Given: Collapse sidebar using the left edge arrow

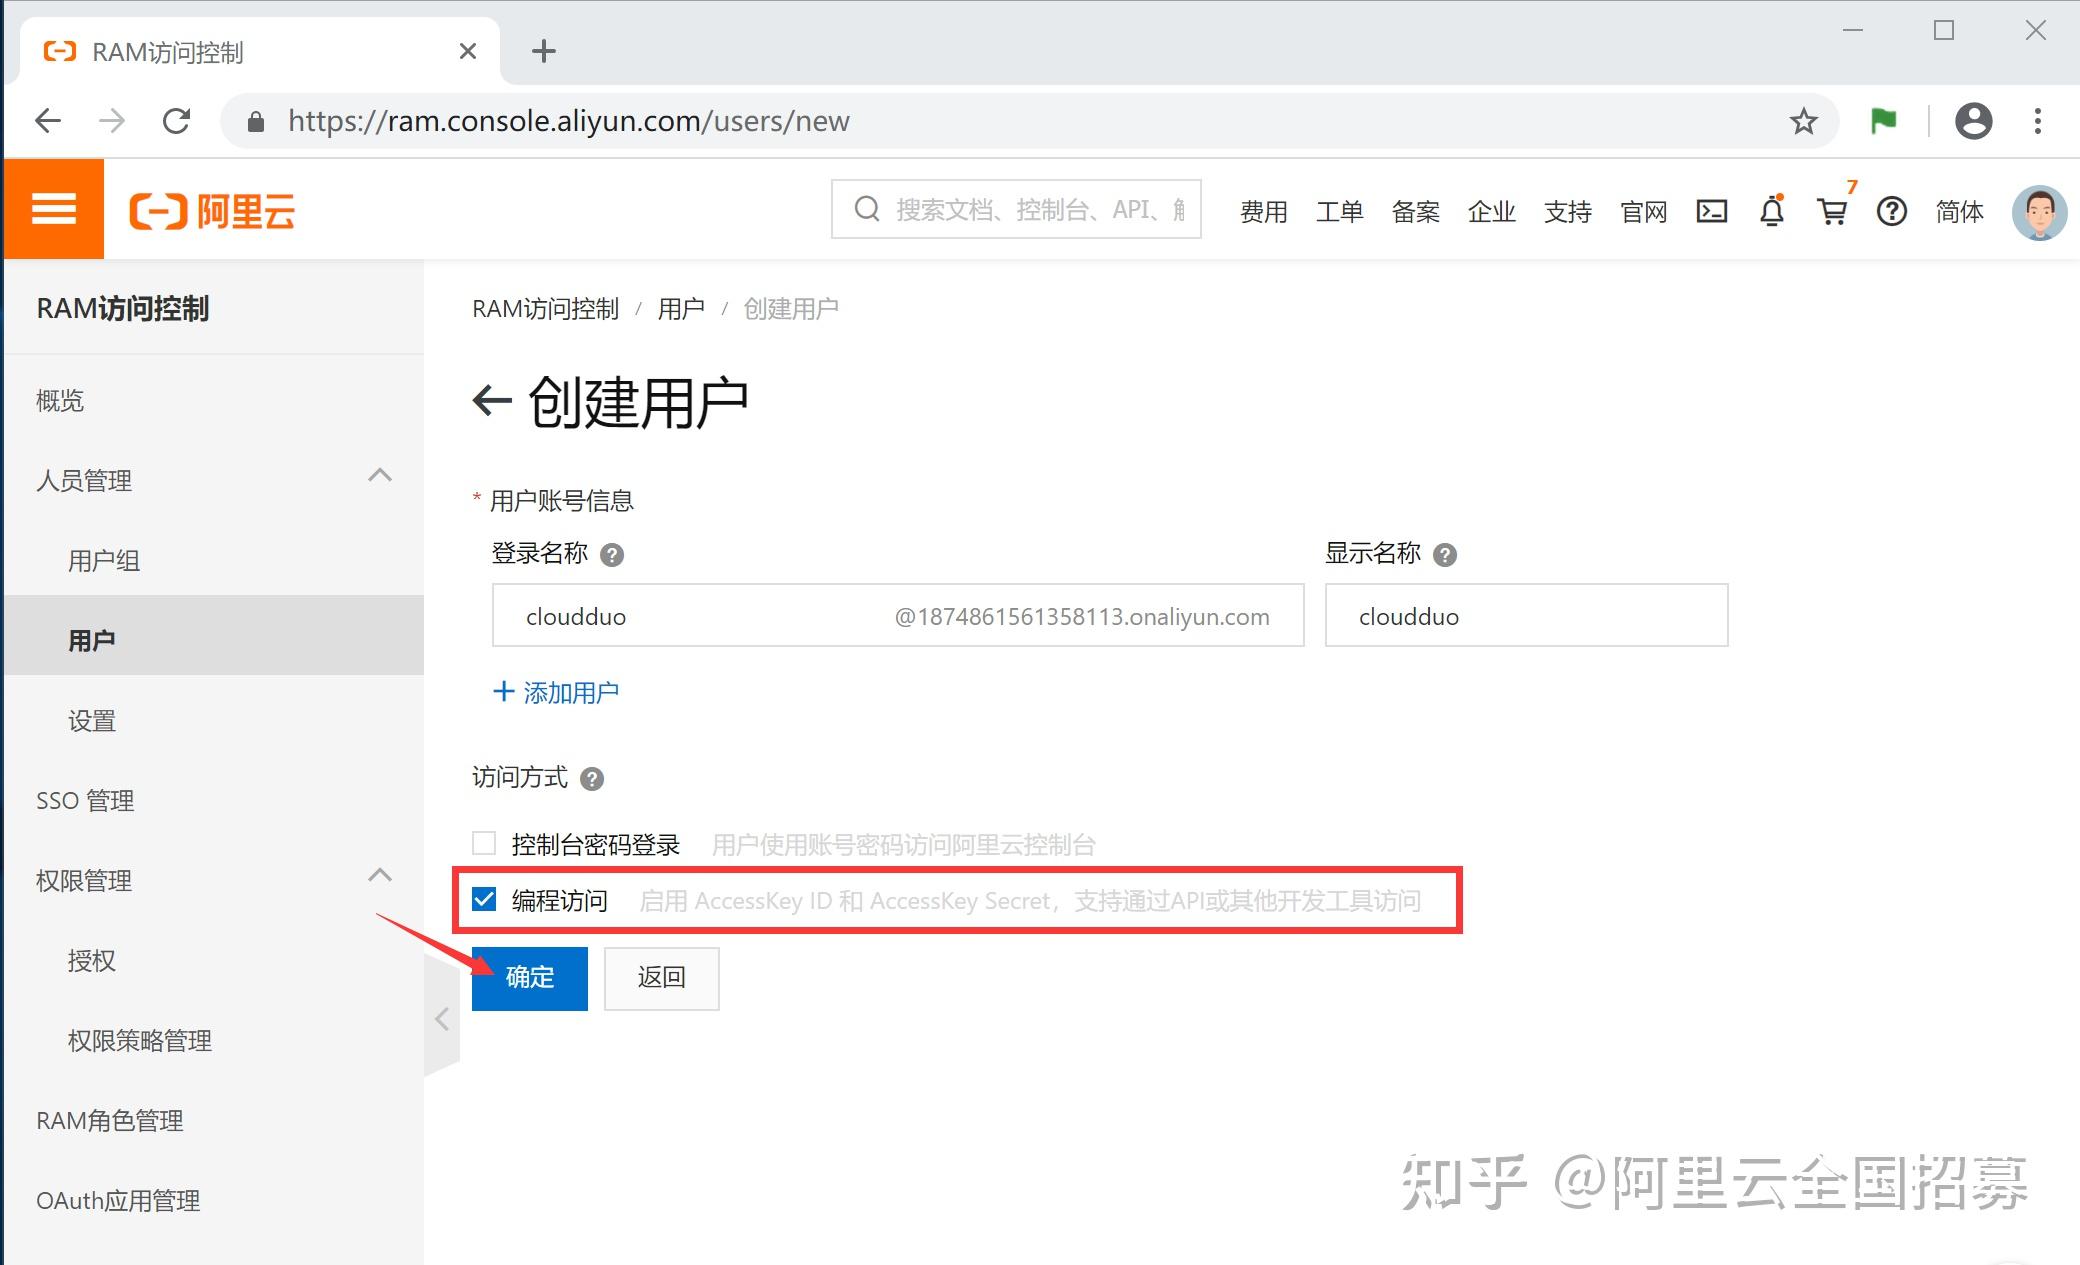Looking at the screenshot, I should 442,1018.
